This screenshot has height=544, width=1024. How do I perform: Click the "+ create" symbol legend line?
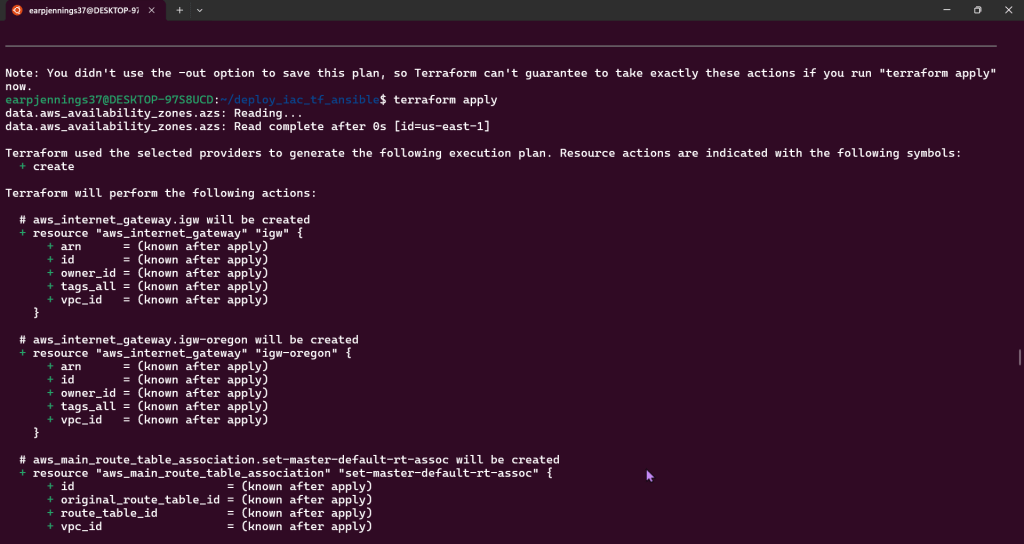47,167
